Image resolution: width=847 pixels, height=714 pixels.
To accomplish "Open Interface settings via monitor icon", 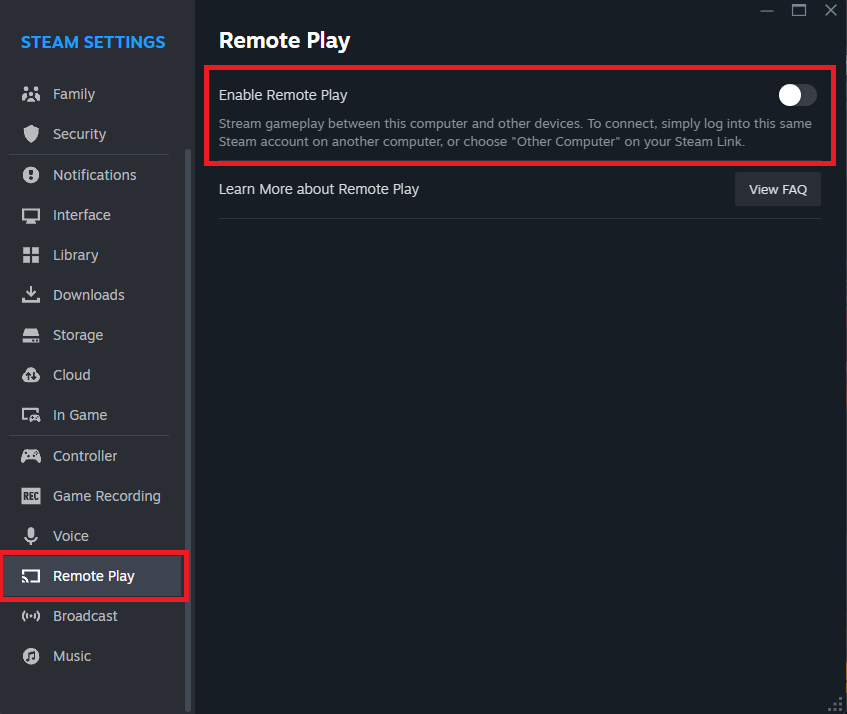I will point(30,215).
